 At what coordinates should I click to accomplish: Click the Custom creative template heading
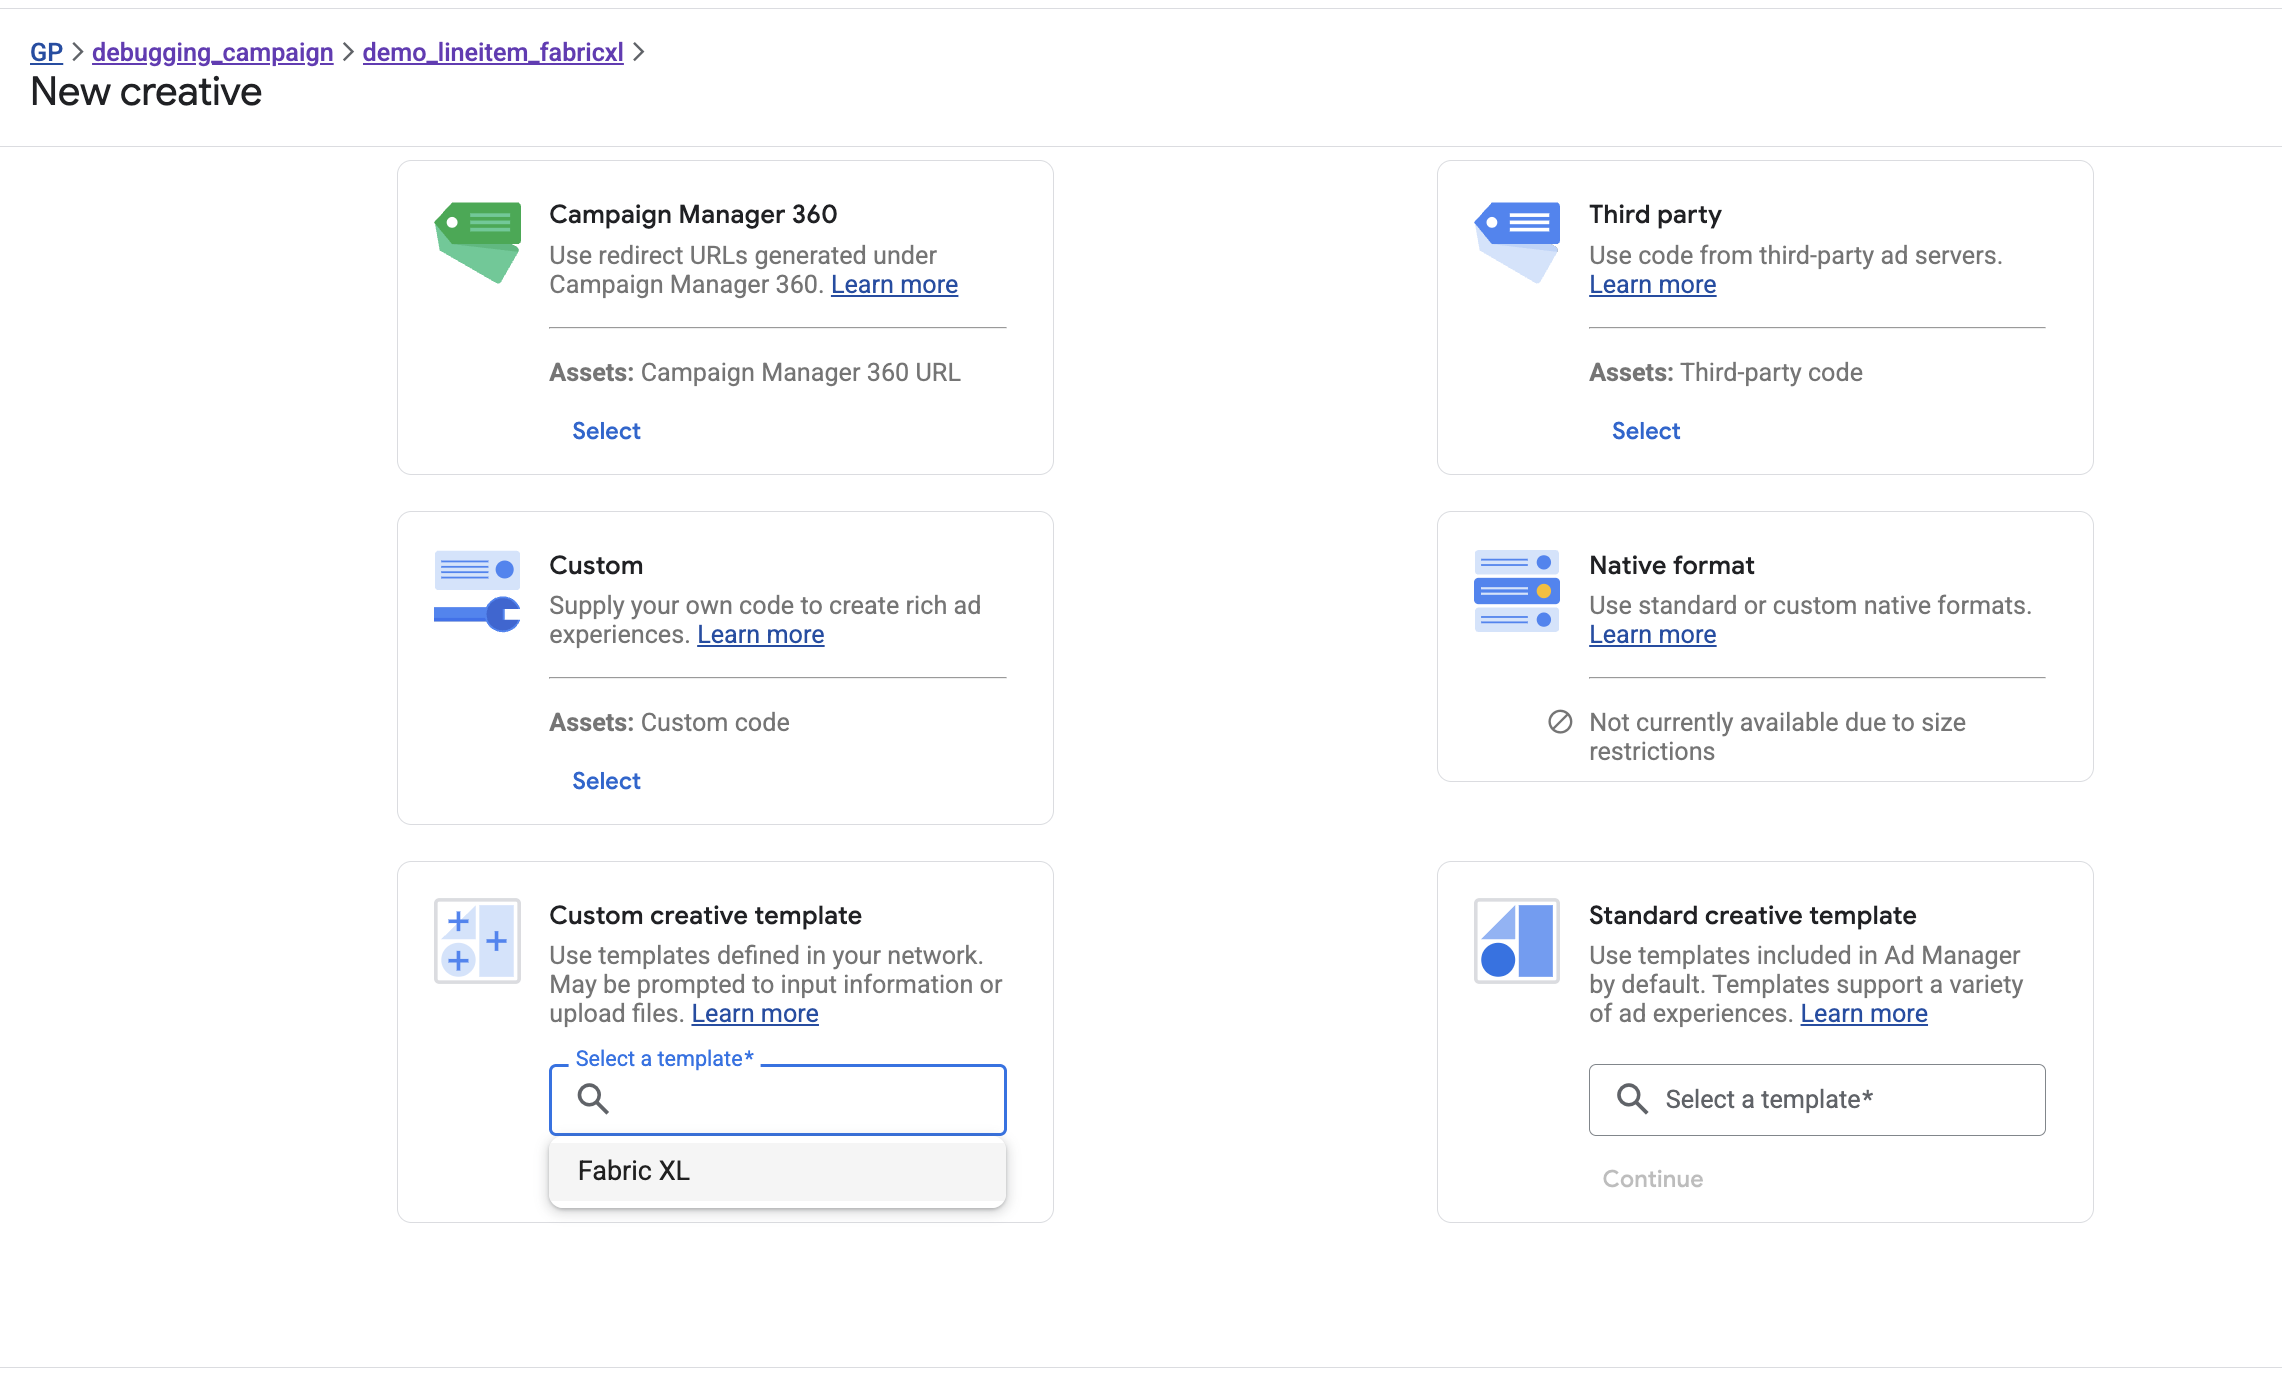pyautogui.click(x=705, y=915)
